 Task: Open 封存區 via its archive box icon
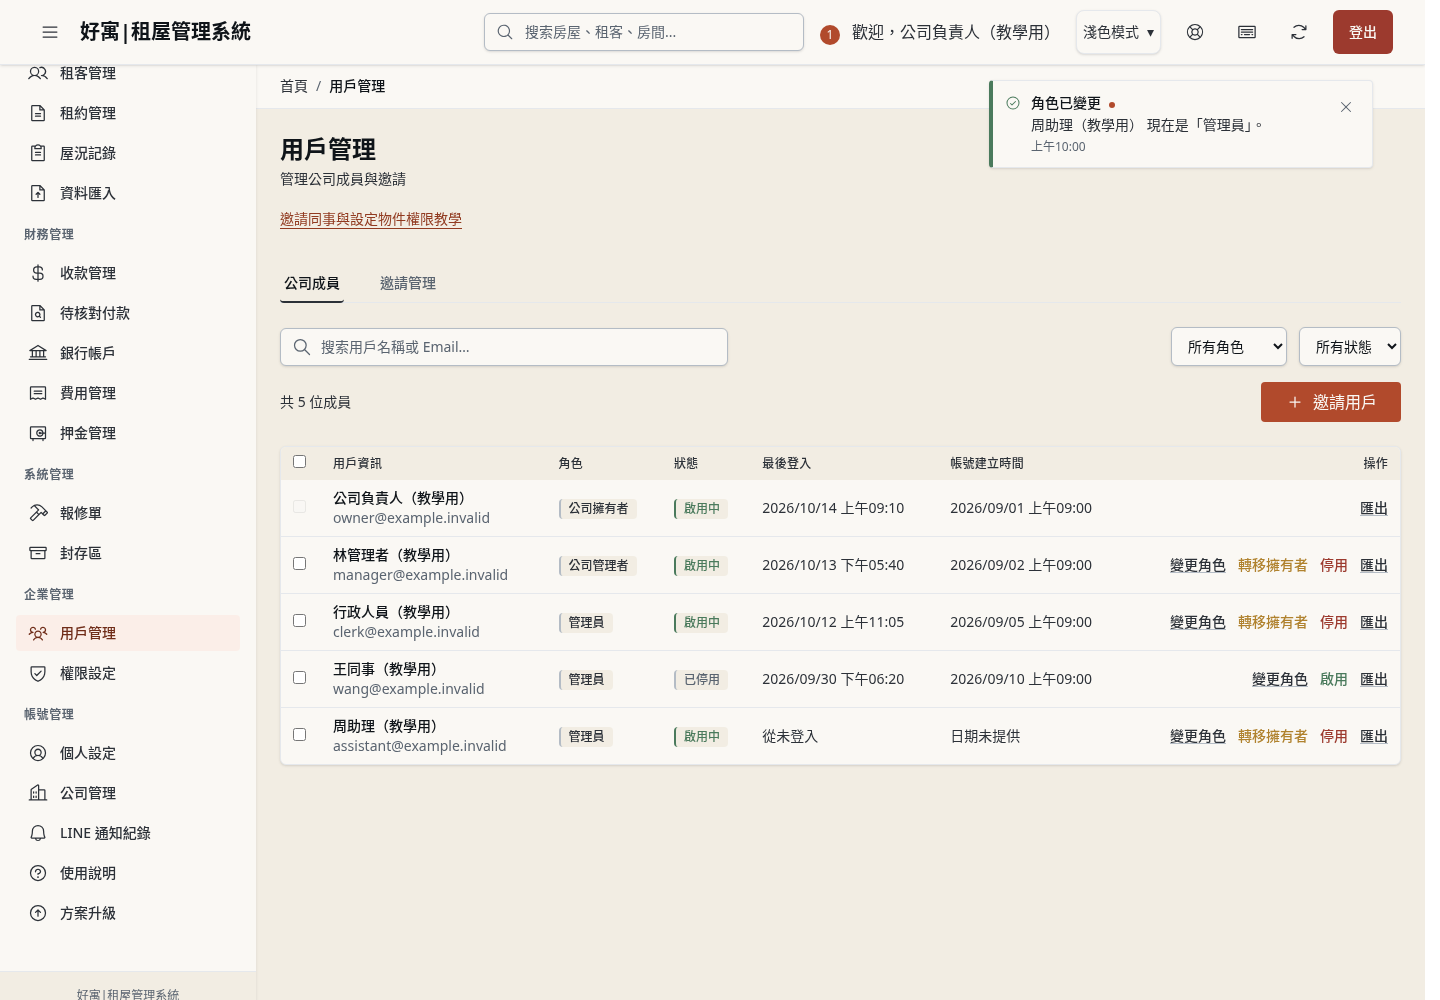[x=38, y=553]
